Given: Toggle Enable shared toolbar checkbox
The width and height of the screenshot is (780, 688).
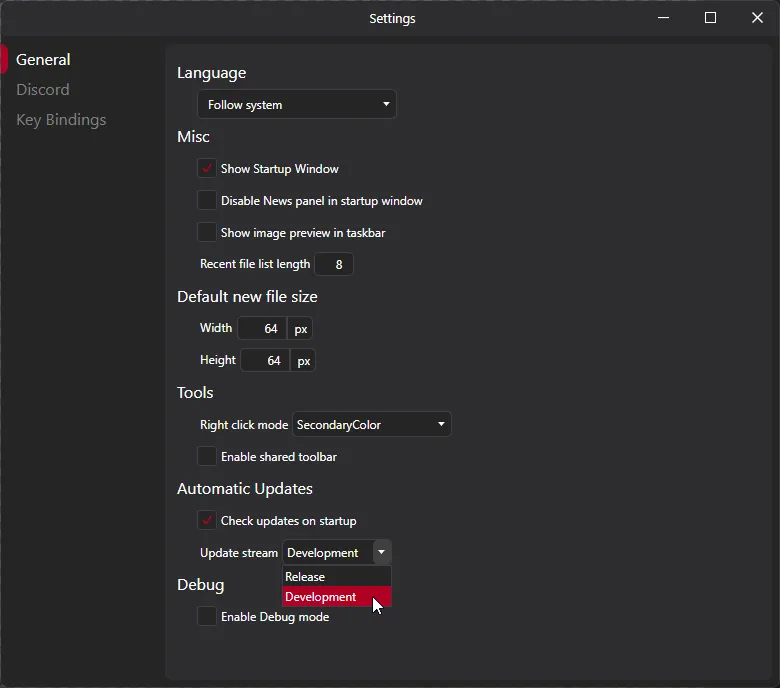Looking at the screenshot, I should (x=207, y=457).
